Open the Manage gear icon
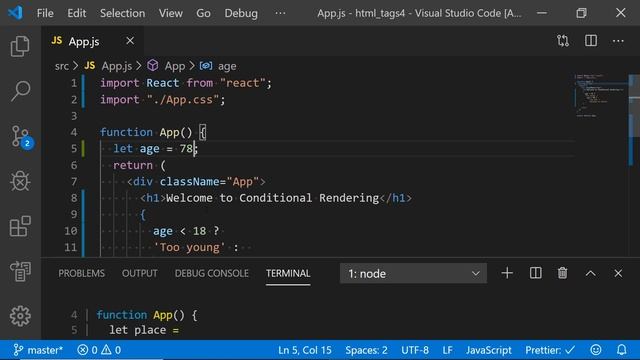The width and height of the screenshot is (640, 360). [x=20, y=316]
